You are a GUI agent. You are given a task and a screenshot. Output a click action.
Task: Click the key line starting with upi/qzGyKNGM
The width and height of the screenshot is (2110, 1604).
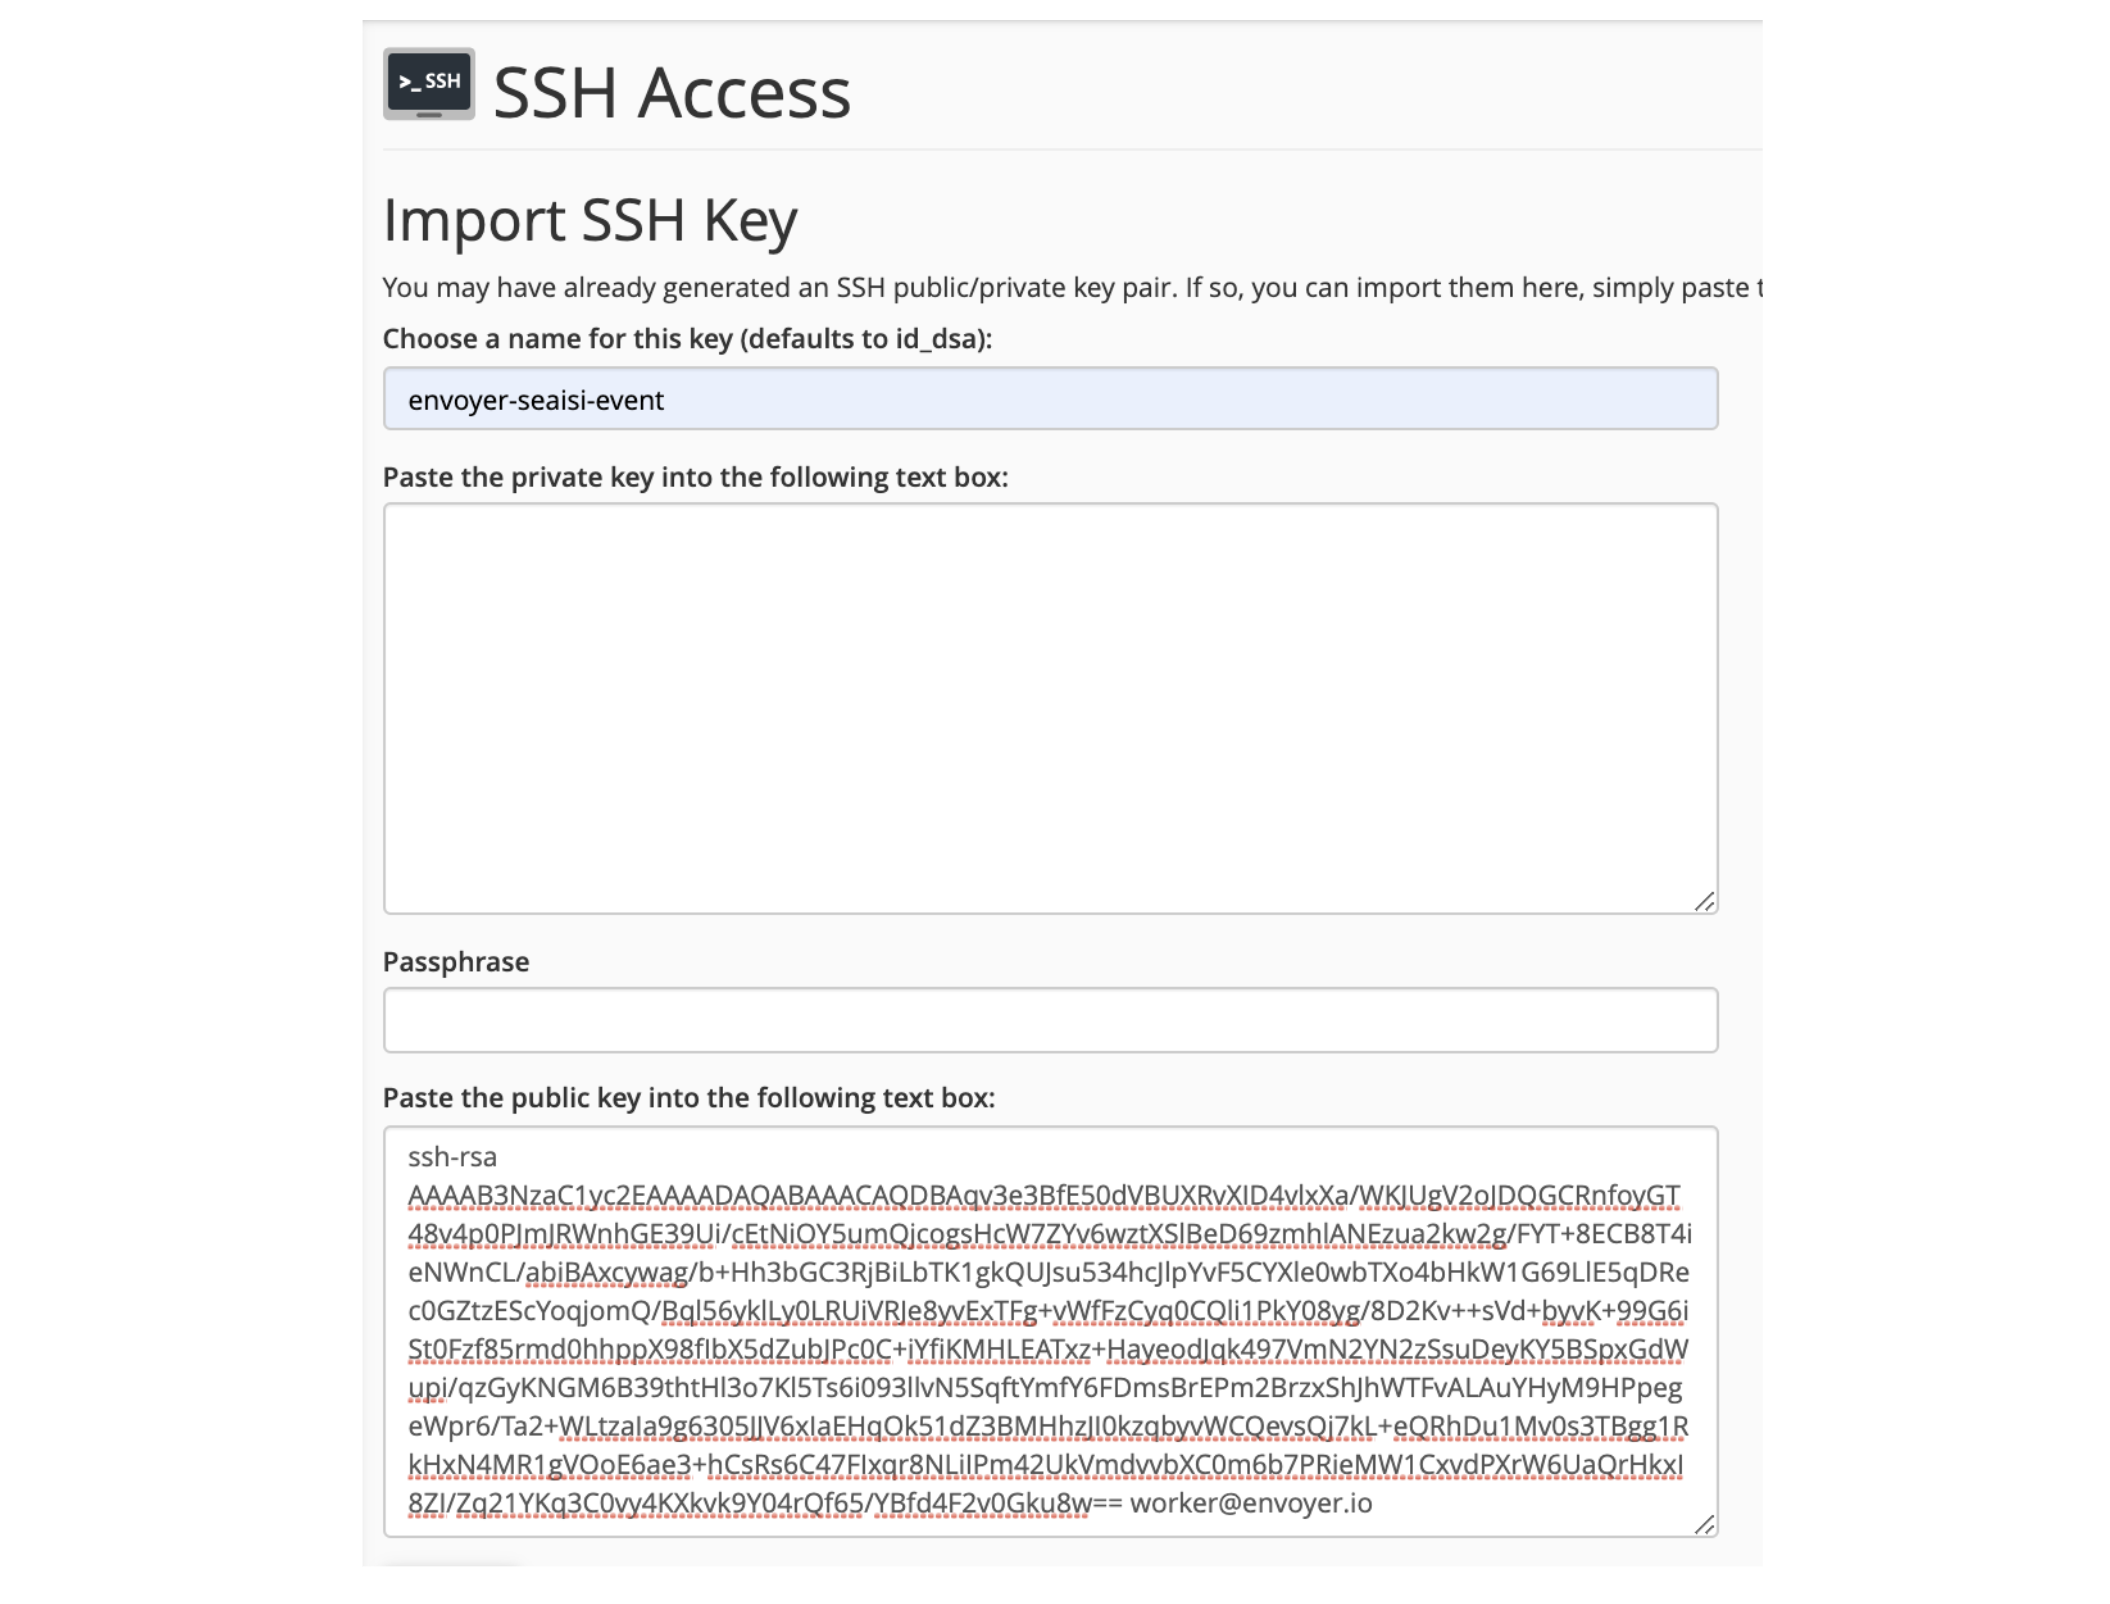pos(1044,1388)
